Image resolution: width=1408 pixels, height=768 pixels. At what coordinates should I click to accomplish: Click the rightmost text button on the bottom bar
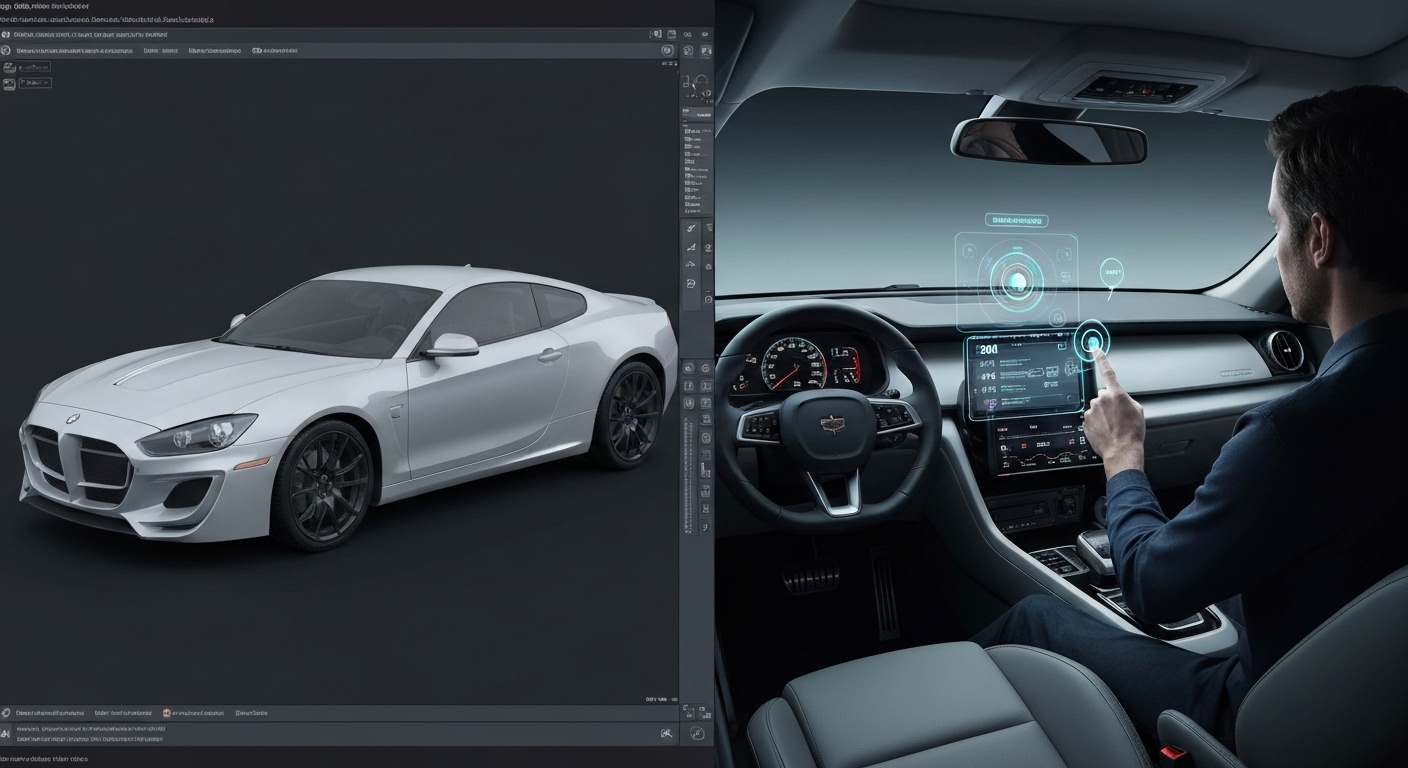tap(249, 713)
